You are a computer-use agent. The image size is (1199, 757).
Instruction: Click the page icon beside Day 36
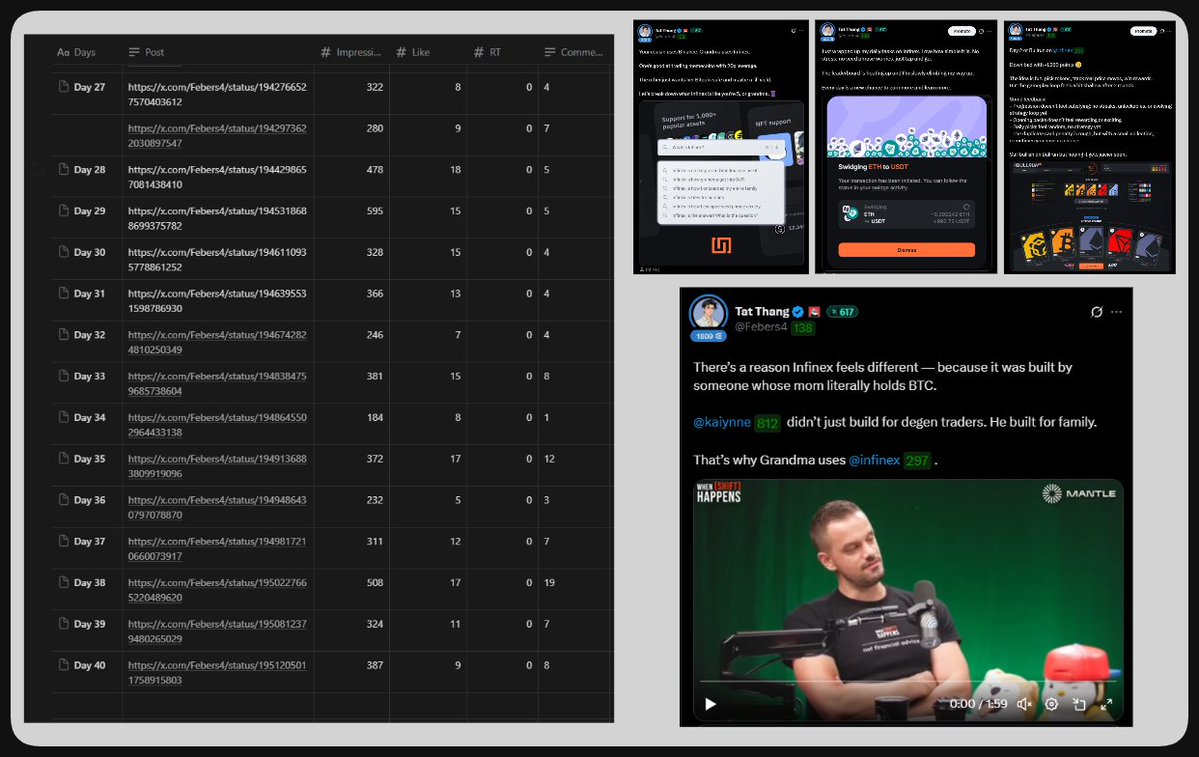click(63, 499)
